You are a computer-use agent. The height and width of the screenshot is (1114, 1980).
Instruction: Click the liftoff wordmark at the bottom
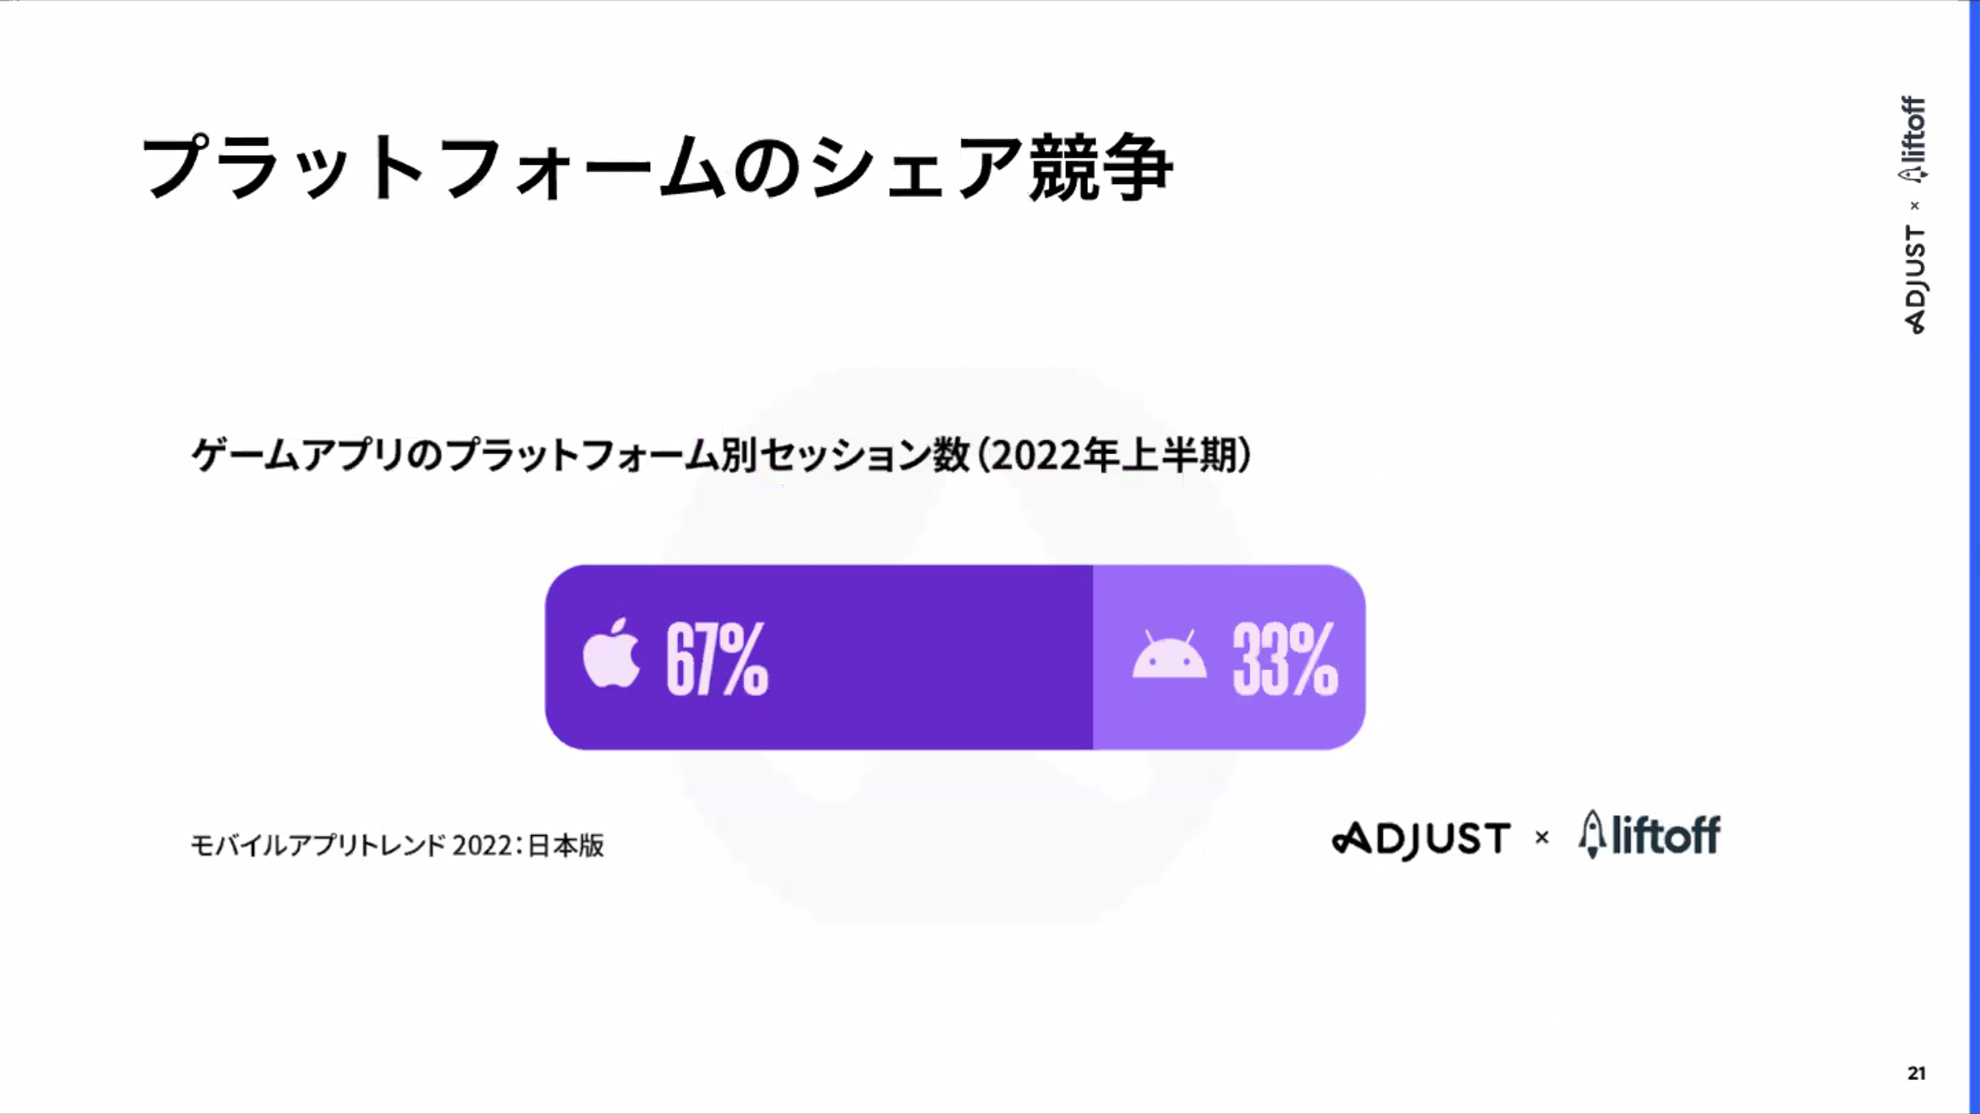[1666, 836]
